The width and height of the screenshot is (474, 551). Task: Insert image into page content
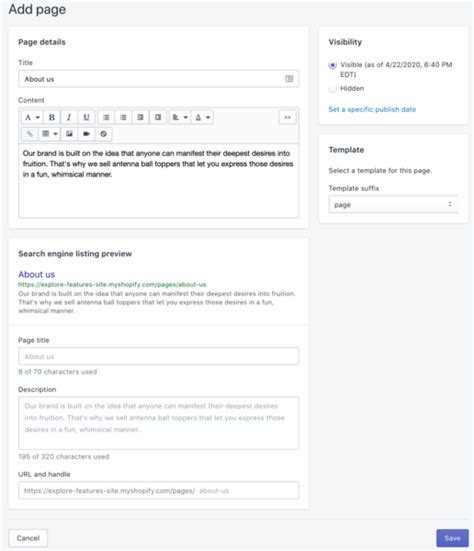click(69, 134)
